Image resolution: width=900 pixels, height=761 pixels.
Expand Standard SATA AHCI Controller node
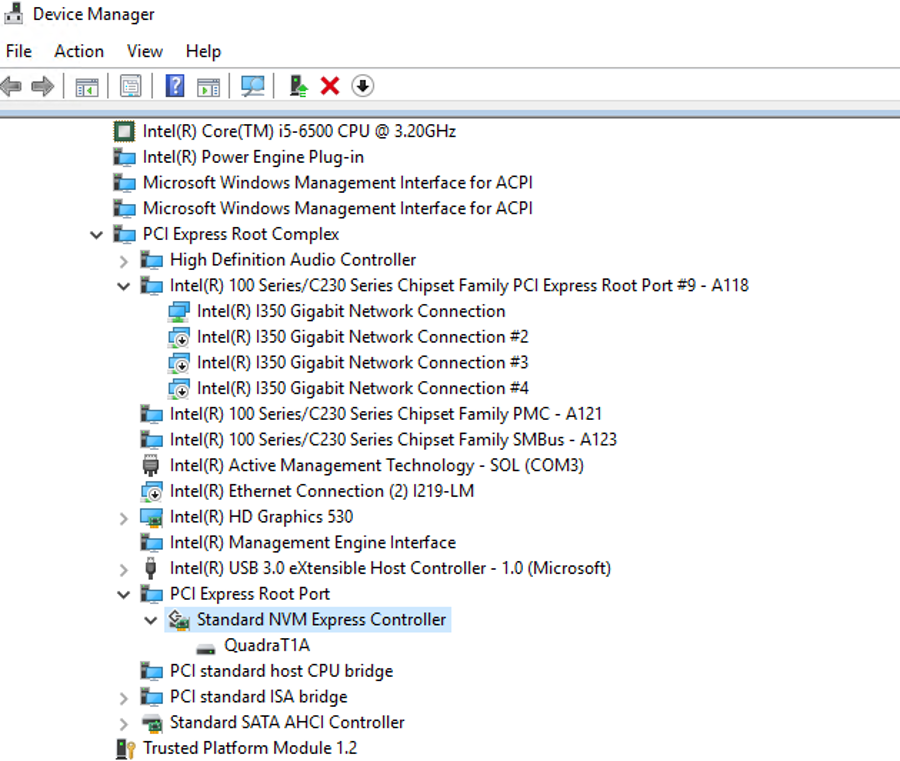tap(123, 724)
